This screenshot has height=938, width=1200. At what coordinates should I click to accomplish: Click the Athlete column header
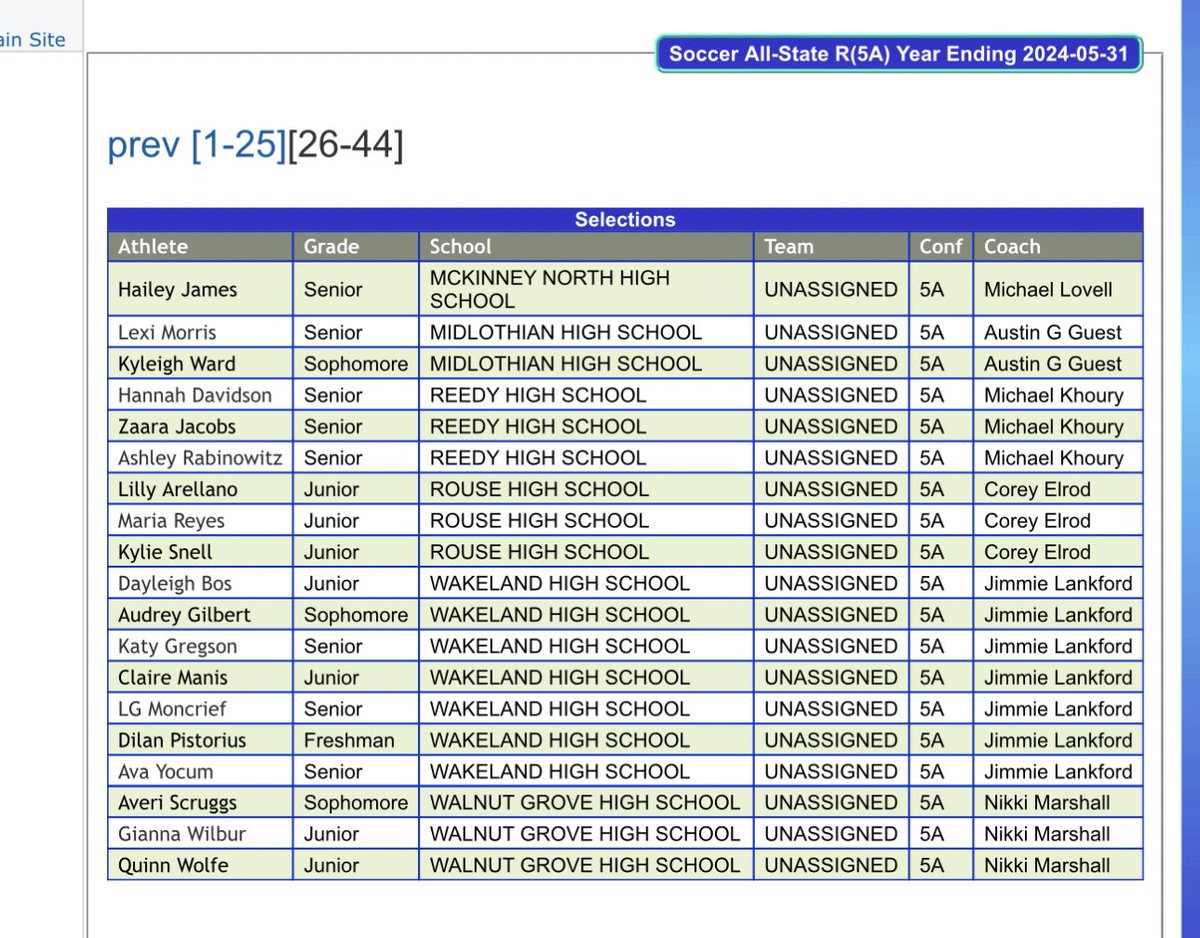[x=200, y=247]
